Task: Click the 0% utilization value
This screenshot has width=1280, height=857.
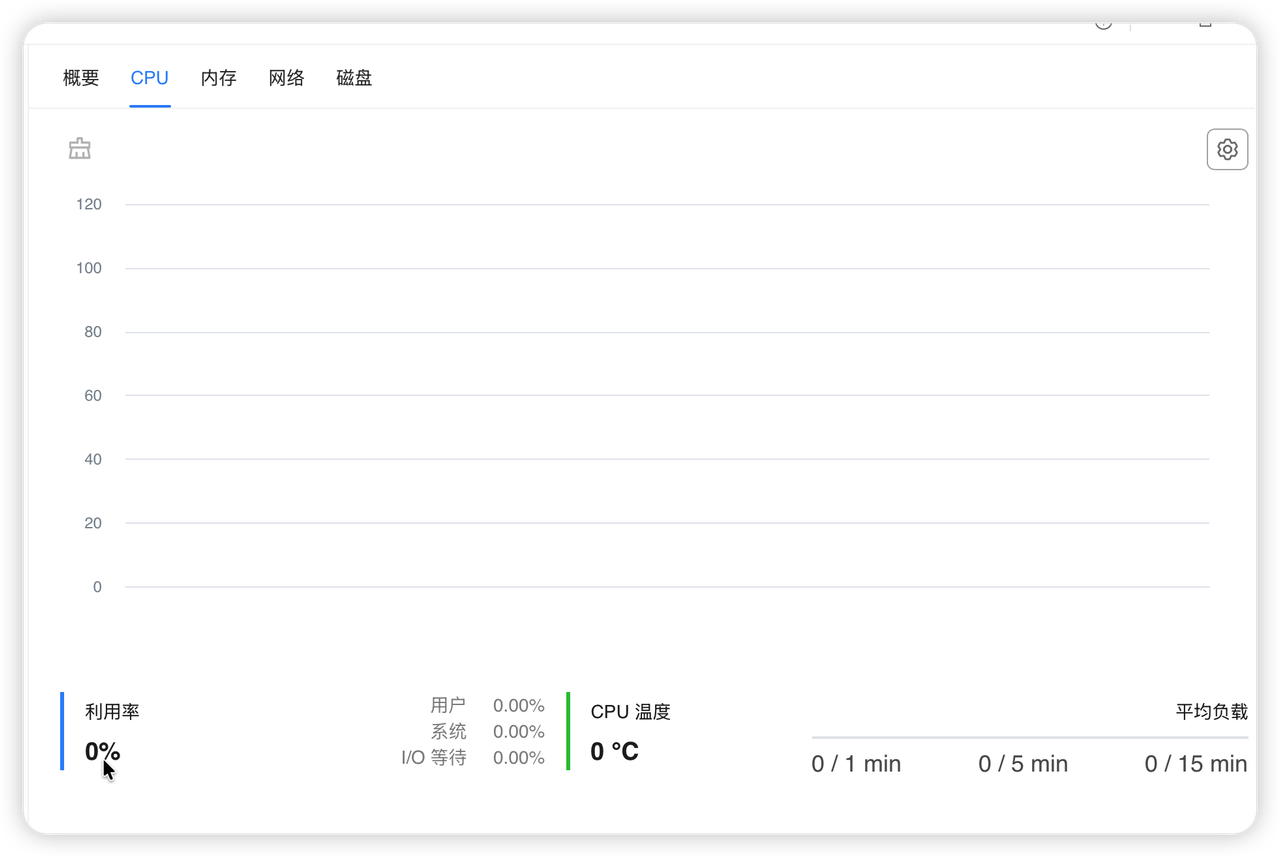Action: pyautogui.click(x=102, y=752)
